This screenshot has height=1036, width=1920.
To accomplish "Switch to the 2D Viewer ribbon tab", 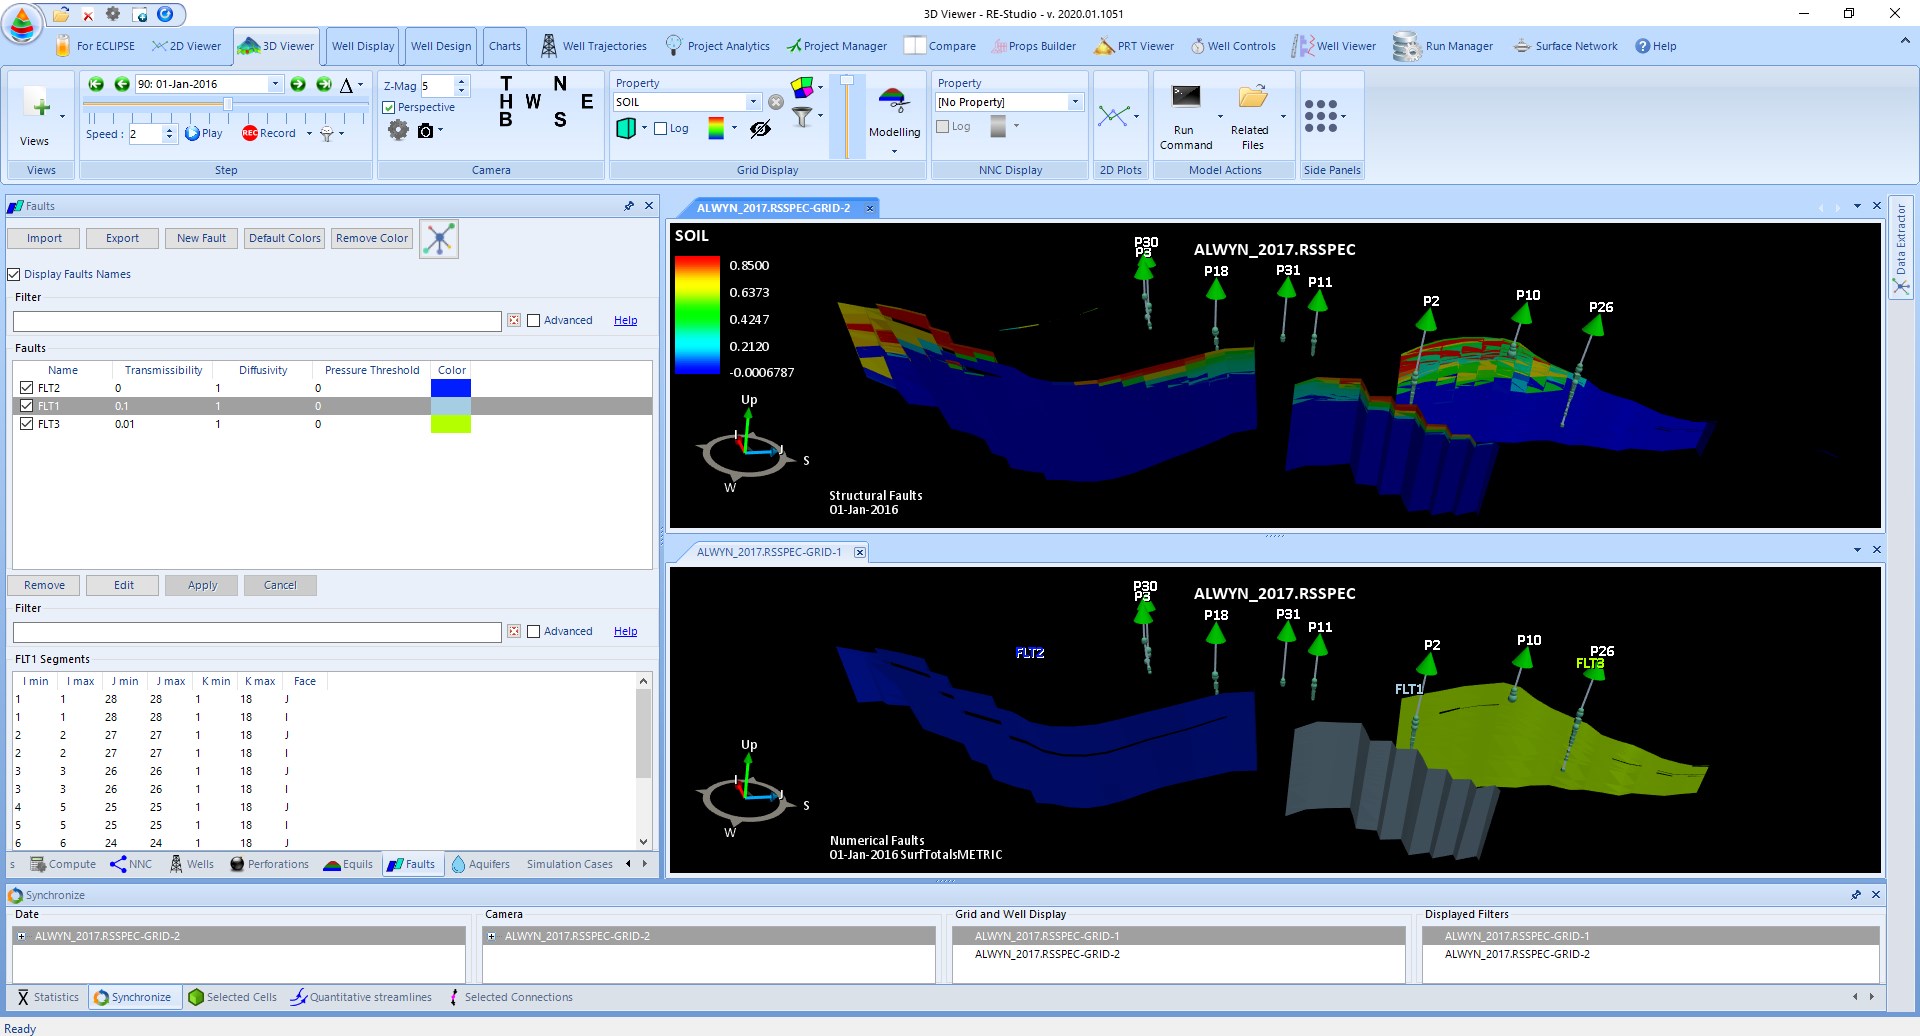I will point(187,46).
